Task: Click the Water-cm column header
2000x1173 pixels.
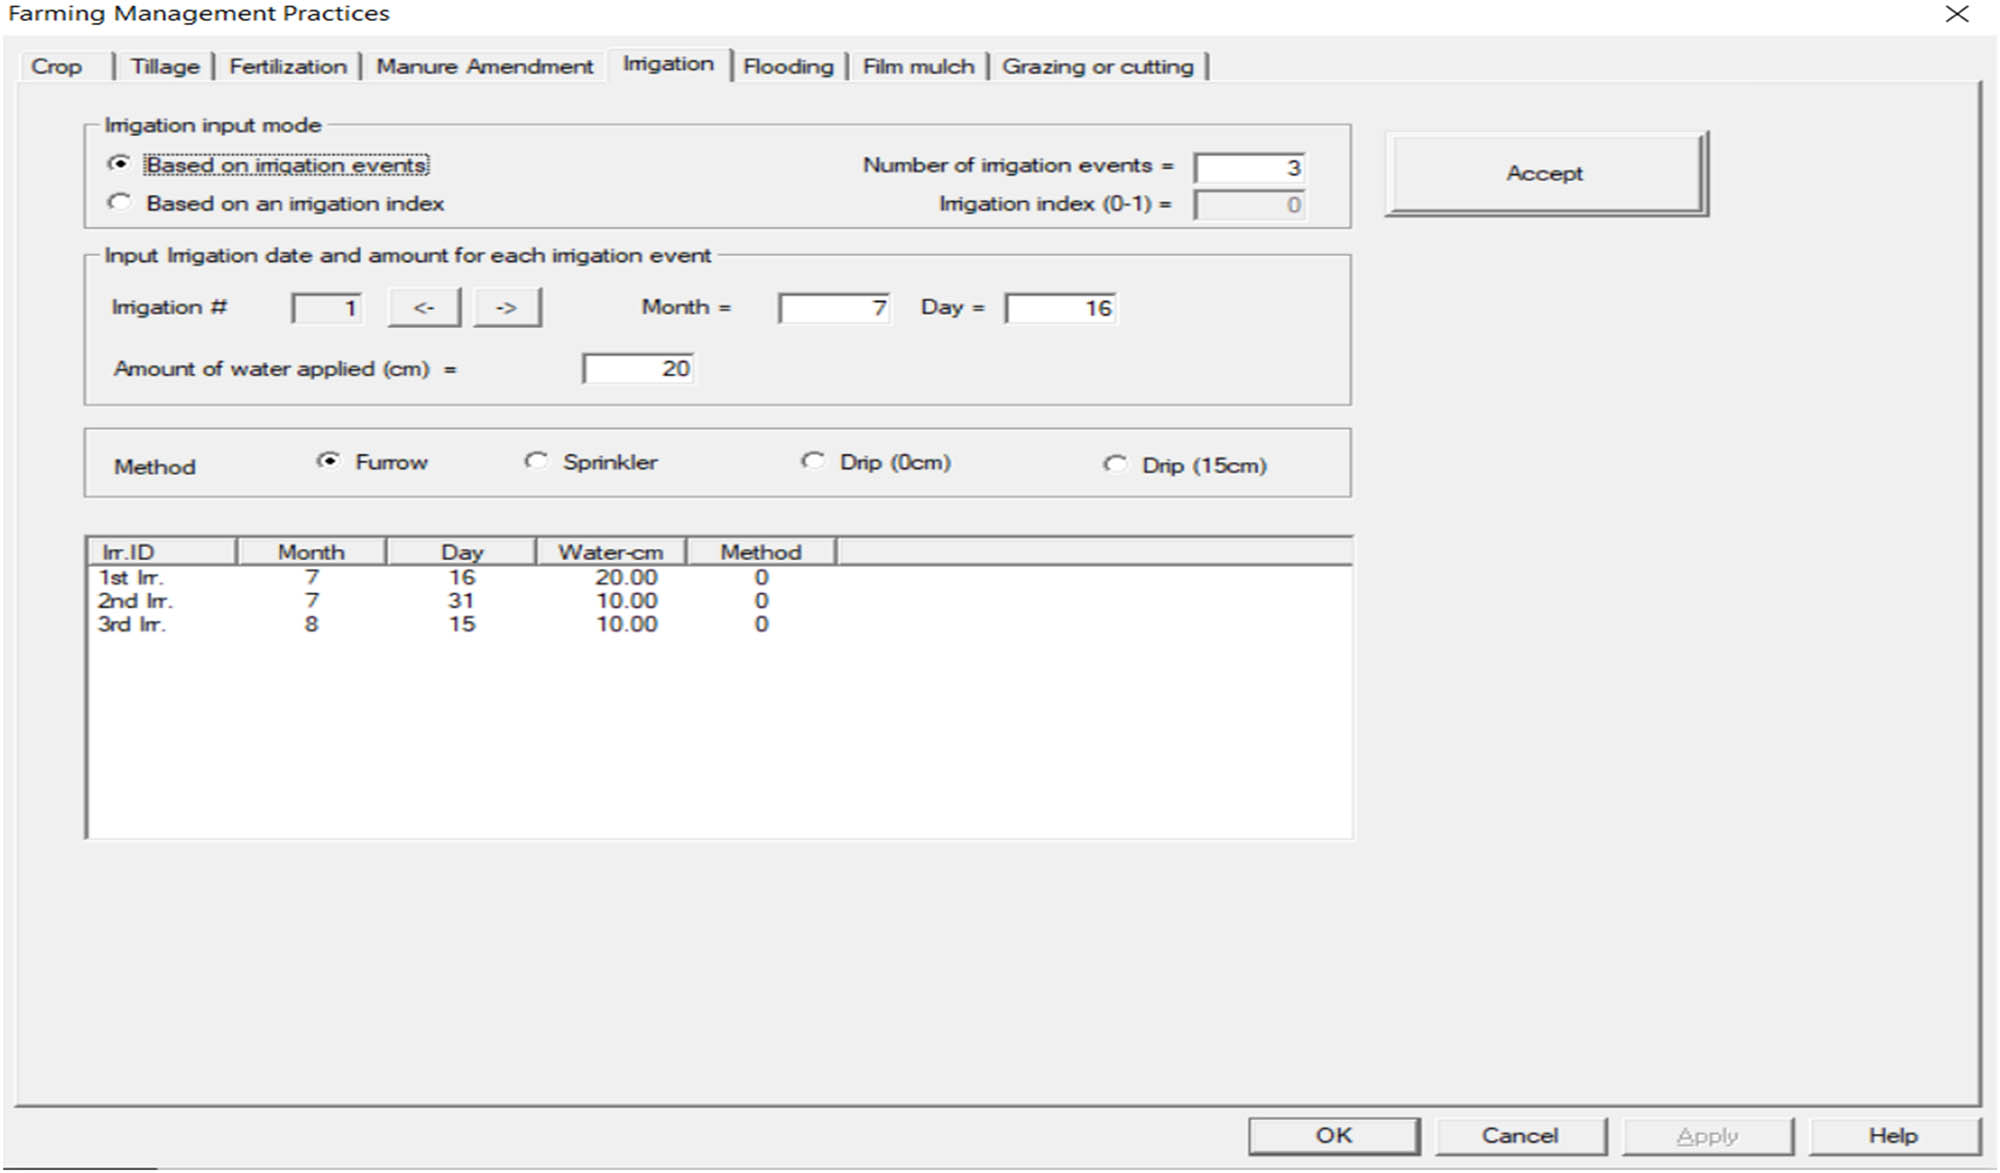Action: [610, 552]
